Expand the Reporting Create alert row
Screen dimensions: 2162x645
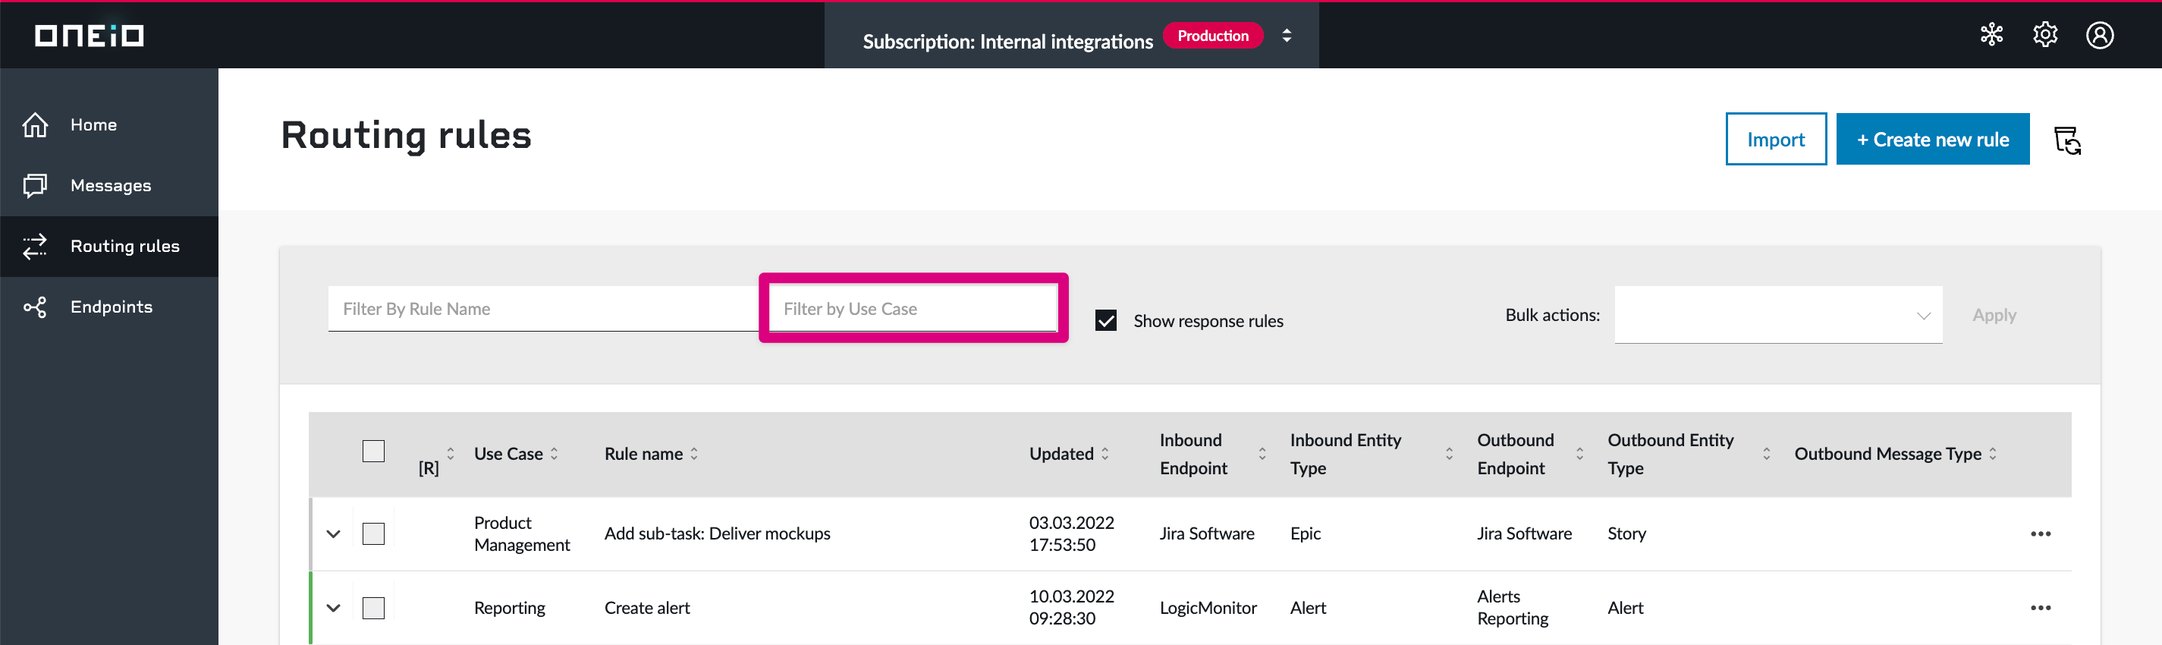(x=334, y=608)
